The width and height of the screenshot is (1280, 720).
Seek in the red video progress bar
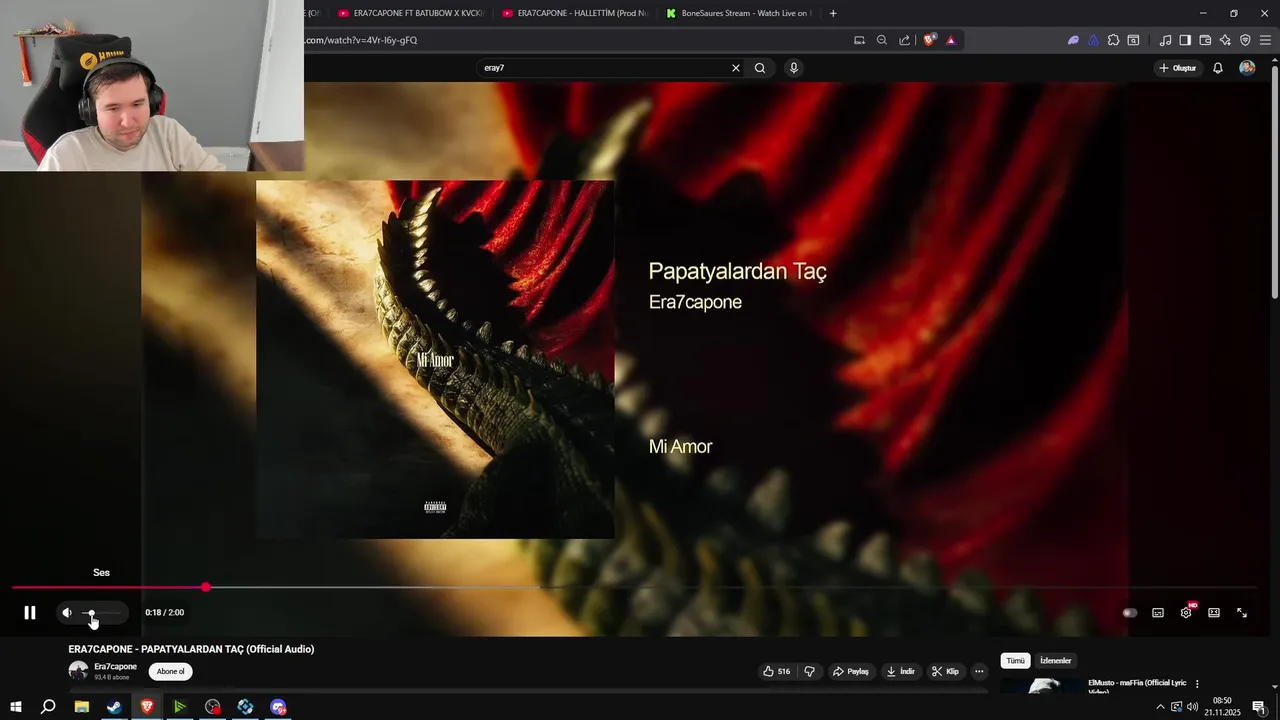tap(634, 587)
